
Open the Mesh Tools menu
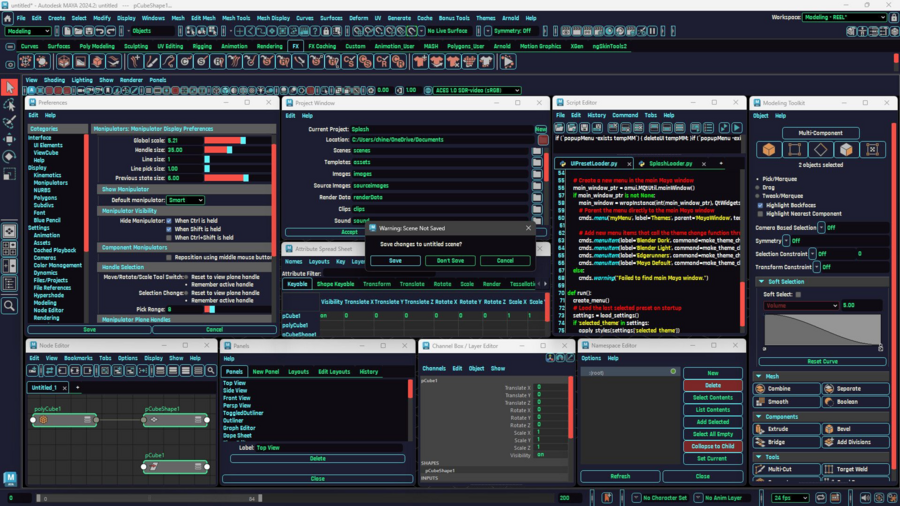point(236,18)
